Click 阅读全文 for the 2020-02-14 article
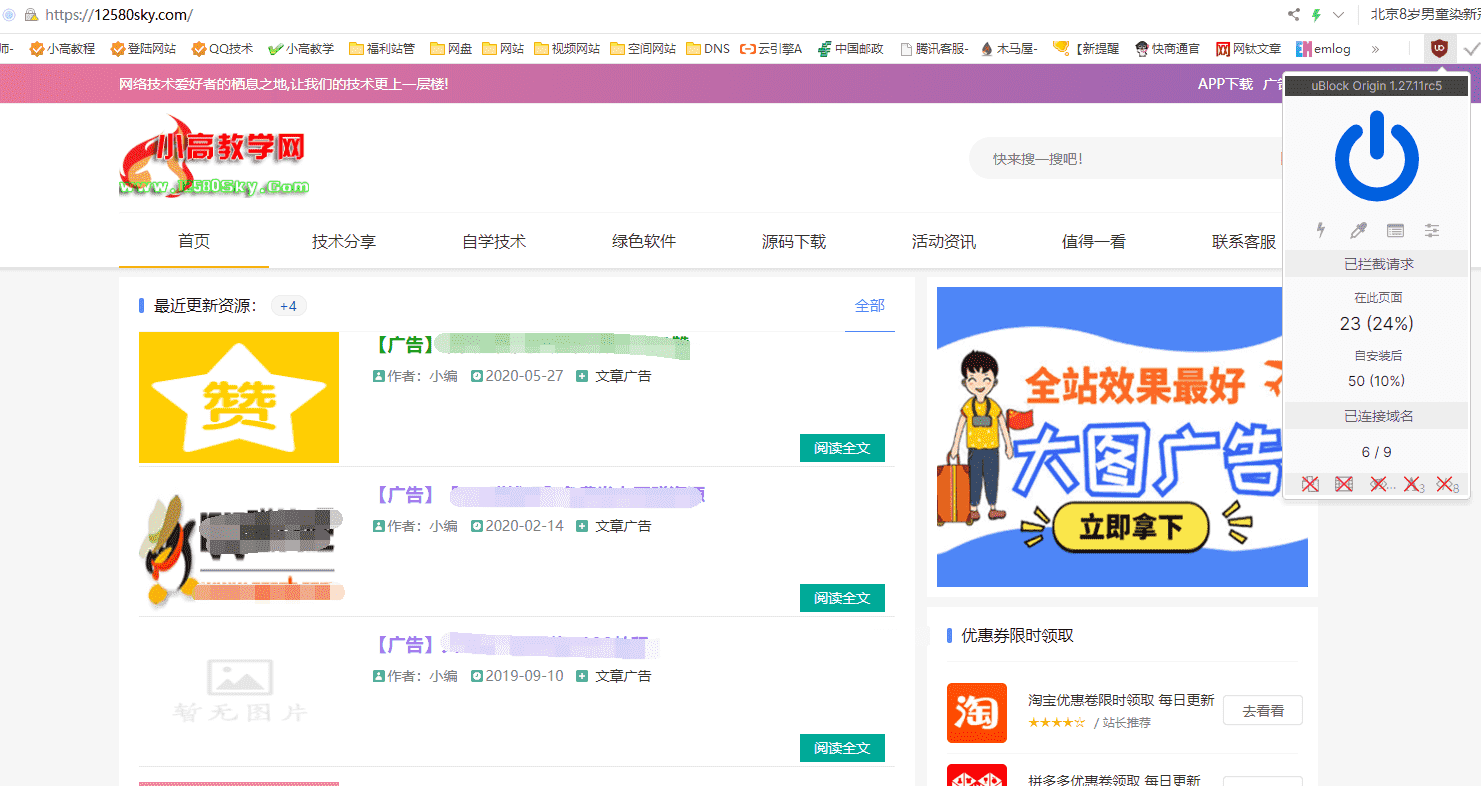 tap(842, 598)
